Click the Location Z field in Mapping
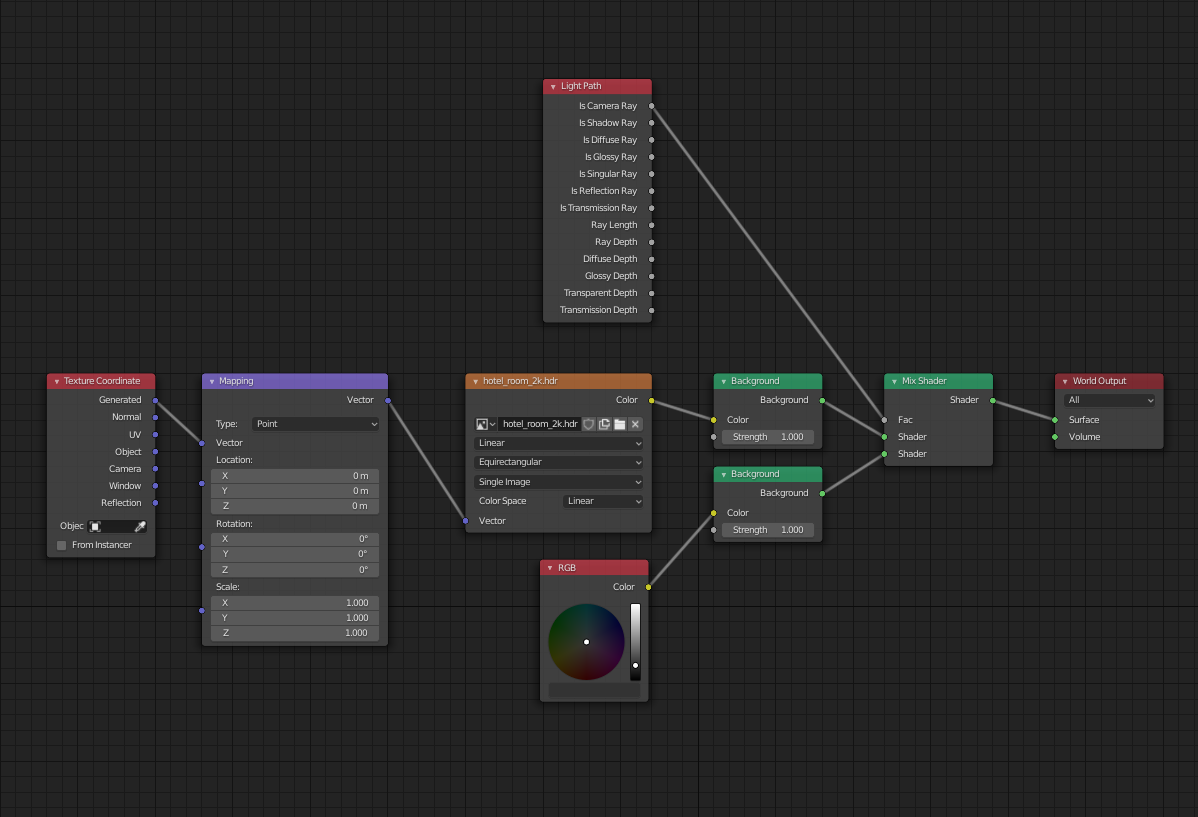Viewport: 1198px width, 817px height. tap(295, 506)
